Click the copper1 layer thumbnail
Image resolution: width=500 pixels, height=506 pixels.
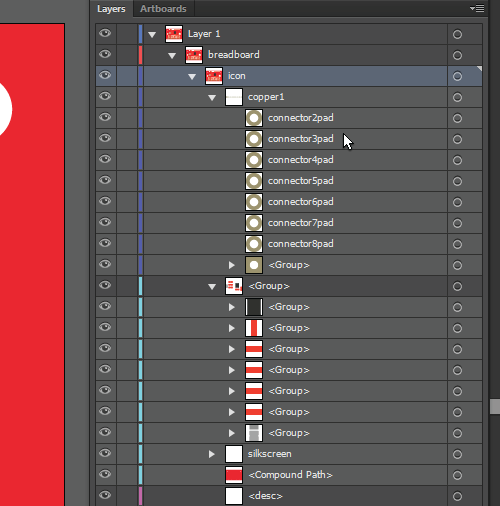(x=234, y=97)
